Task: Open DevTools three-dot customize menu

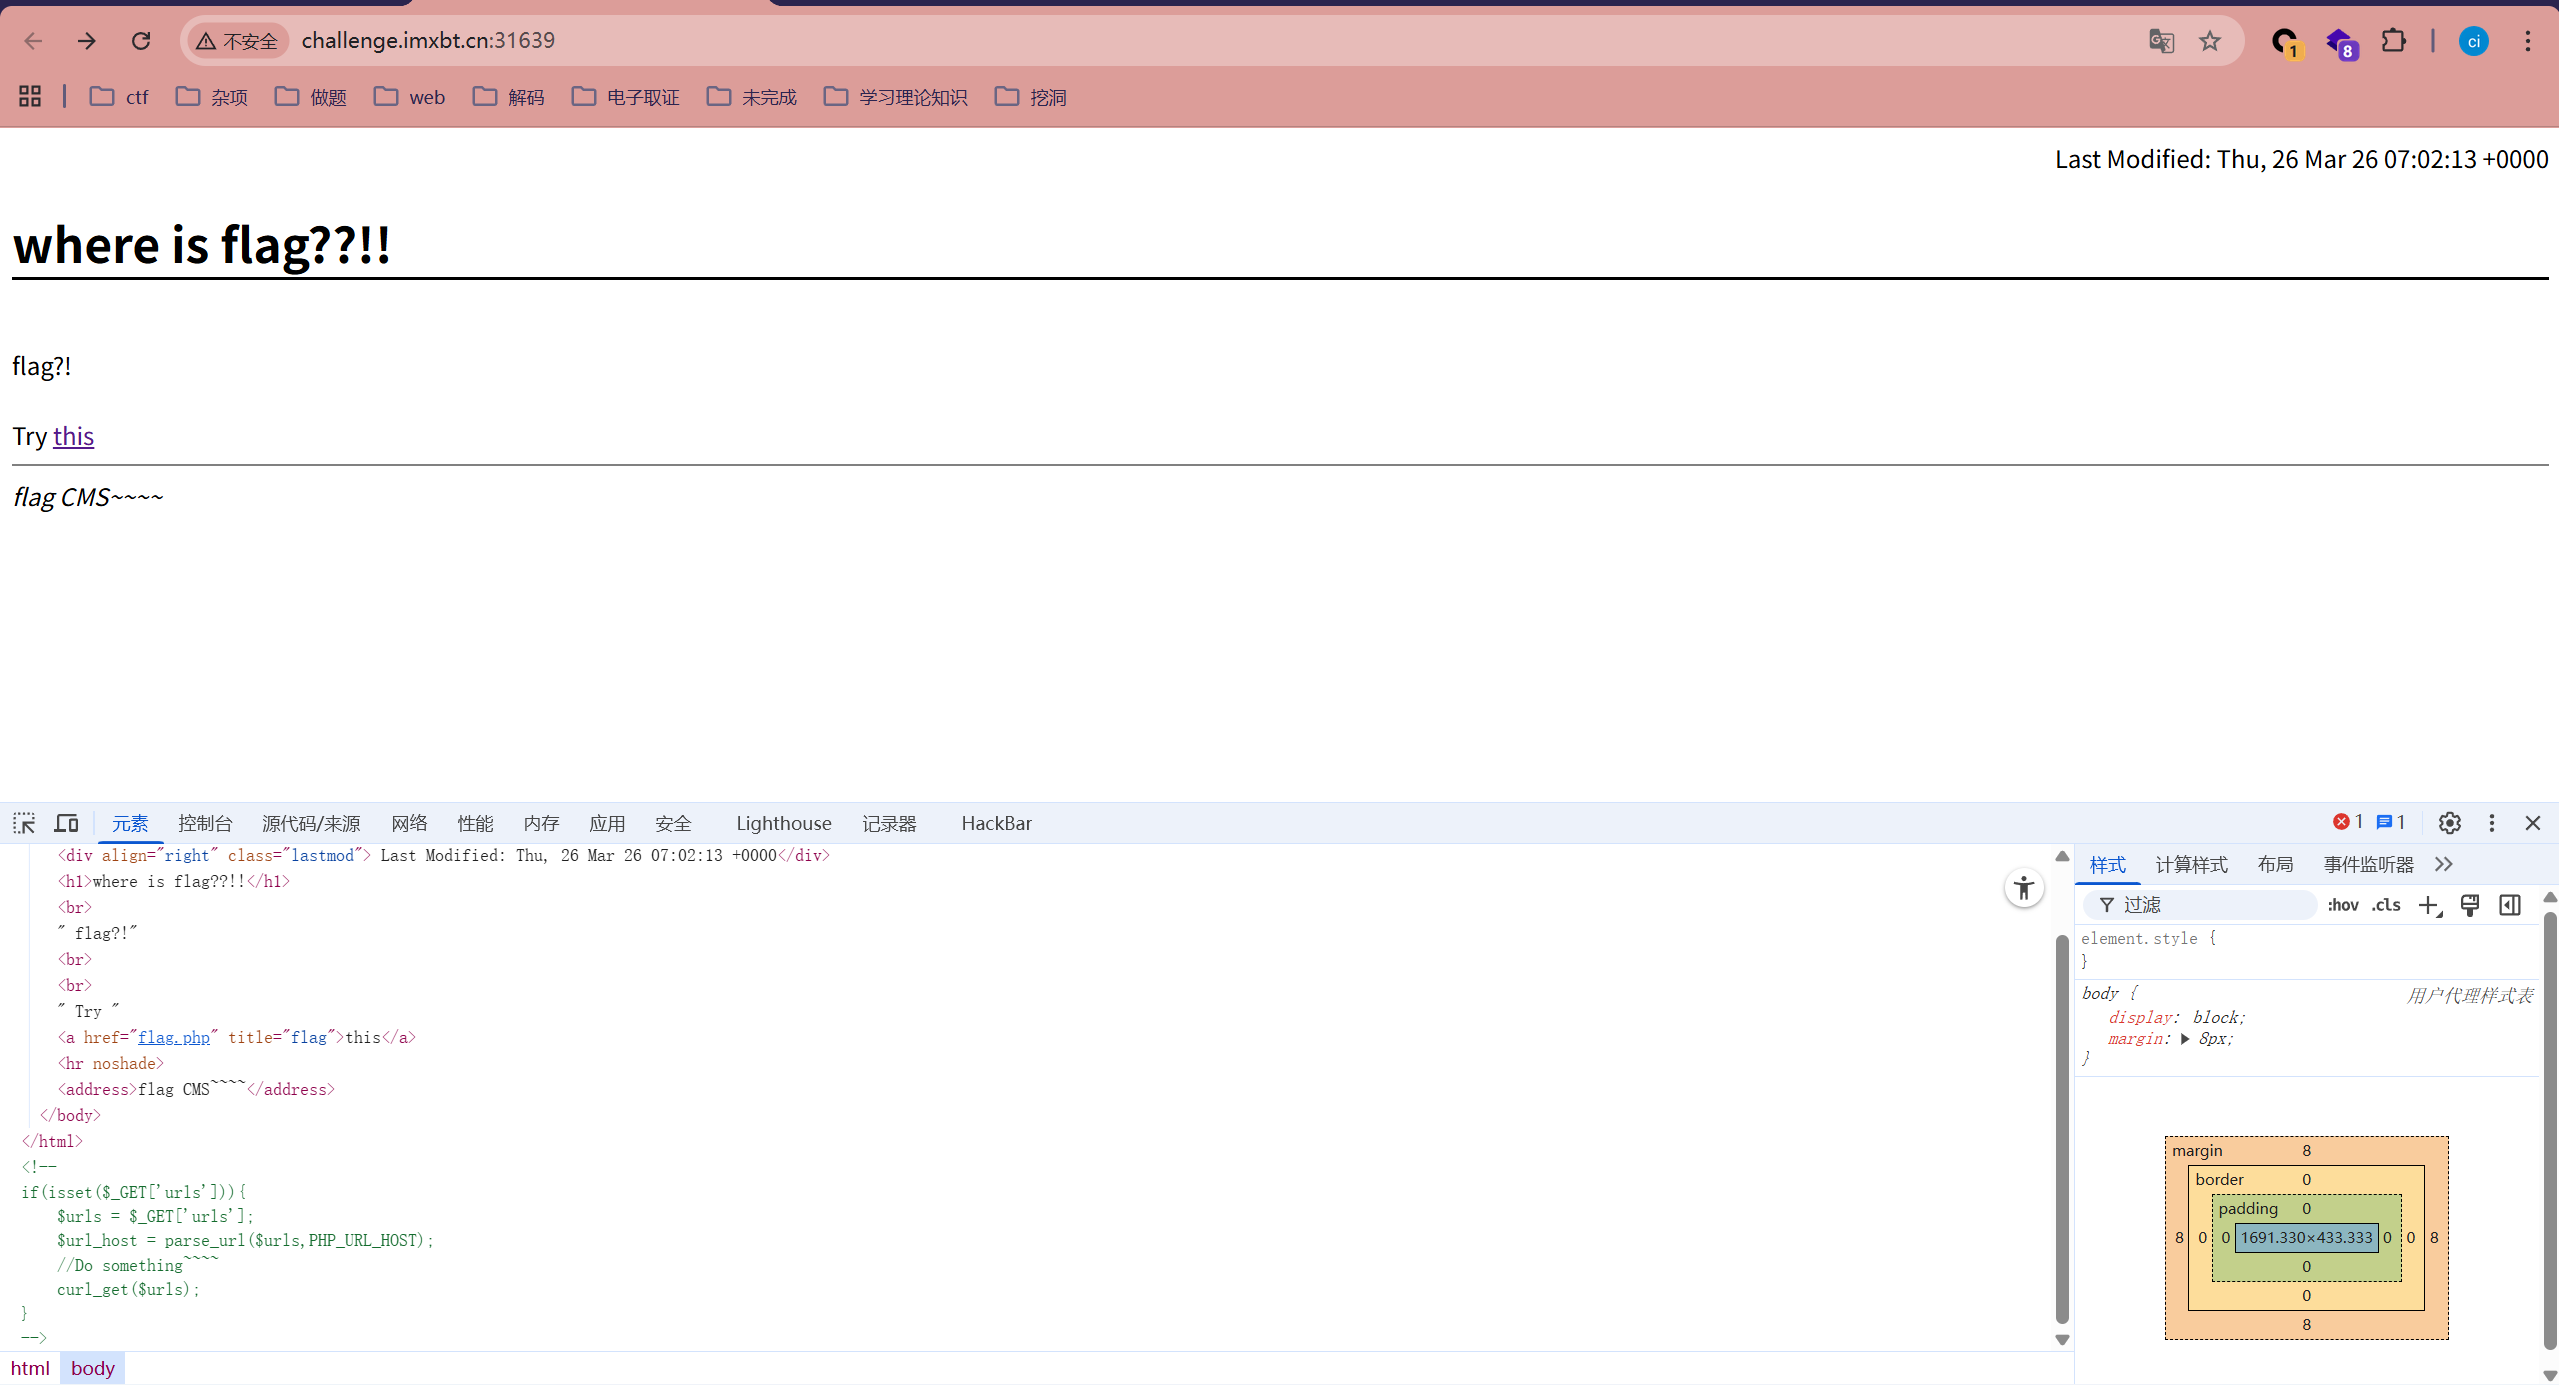Action: [x=2491, y=823]
